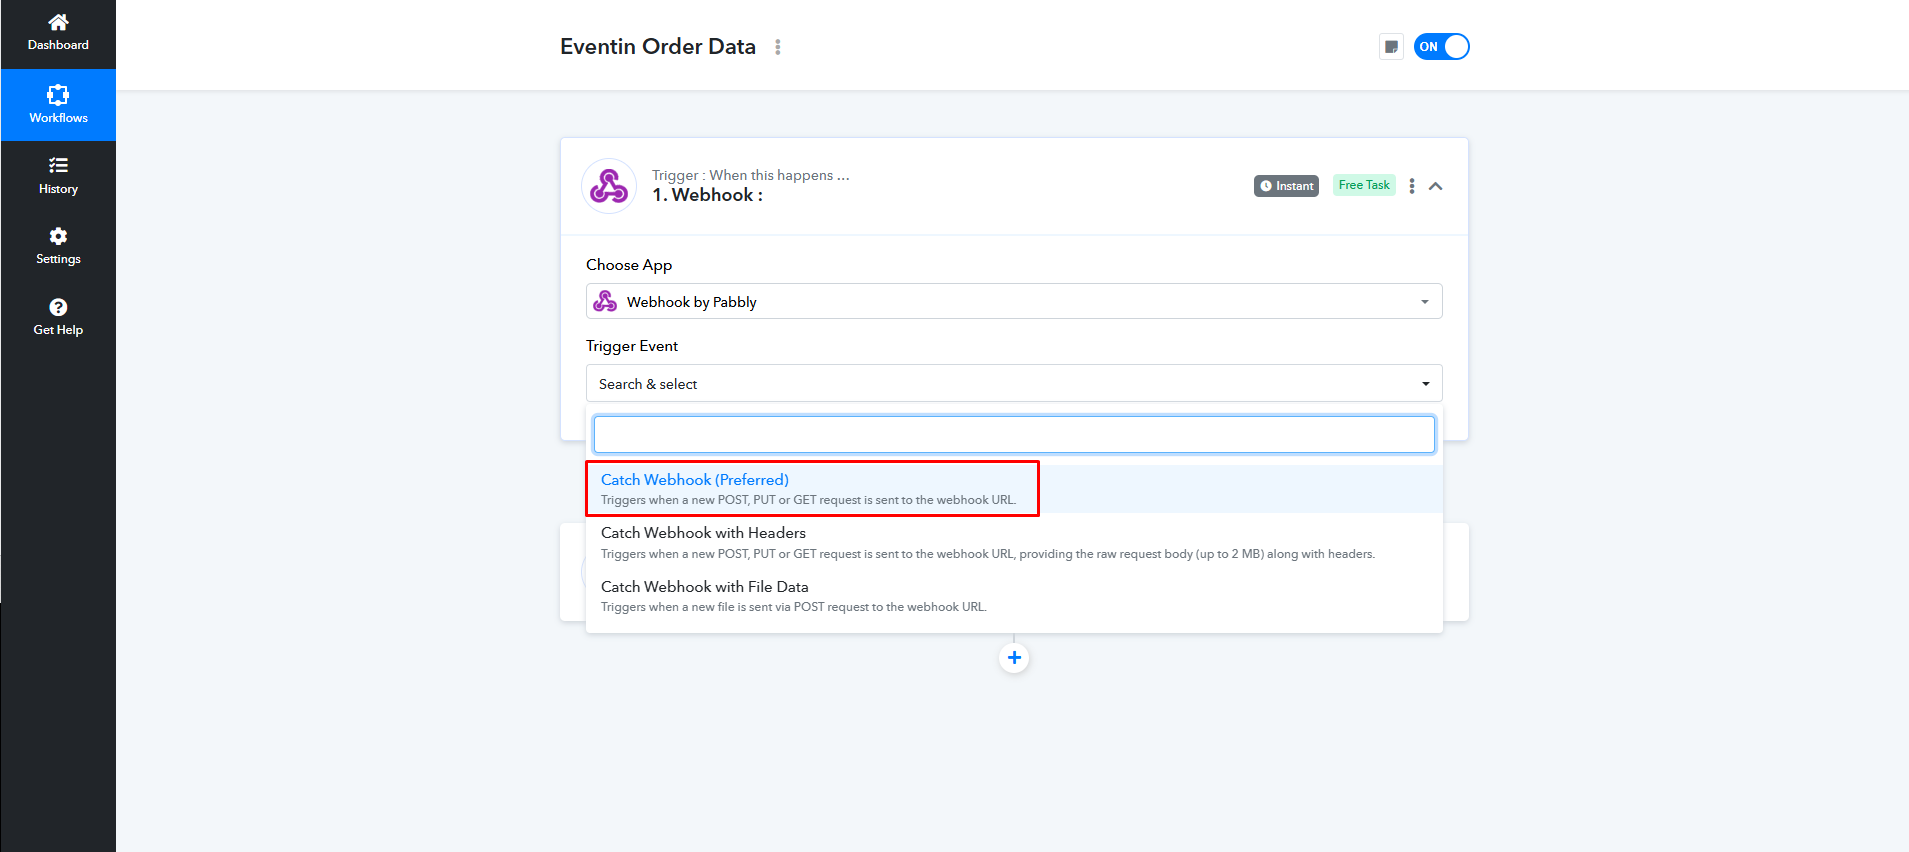Viewport: 1909px width, 852px height.
Task: Open workflow options beside Eventin Order Data
Action: click(x=778, y=47)
